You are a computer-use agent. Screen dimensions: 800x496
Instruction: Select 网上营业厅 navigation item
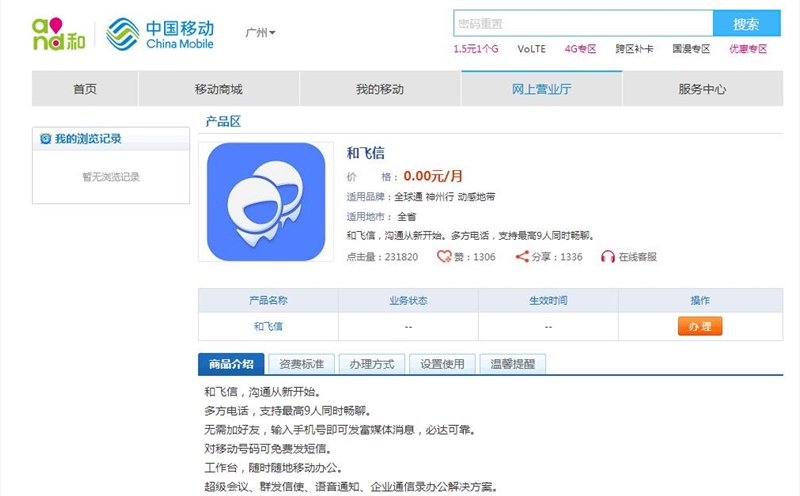coord(541,89)
